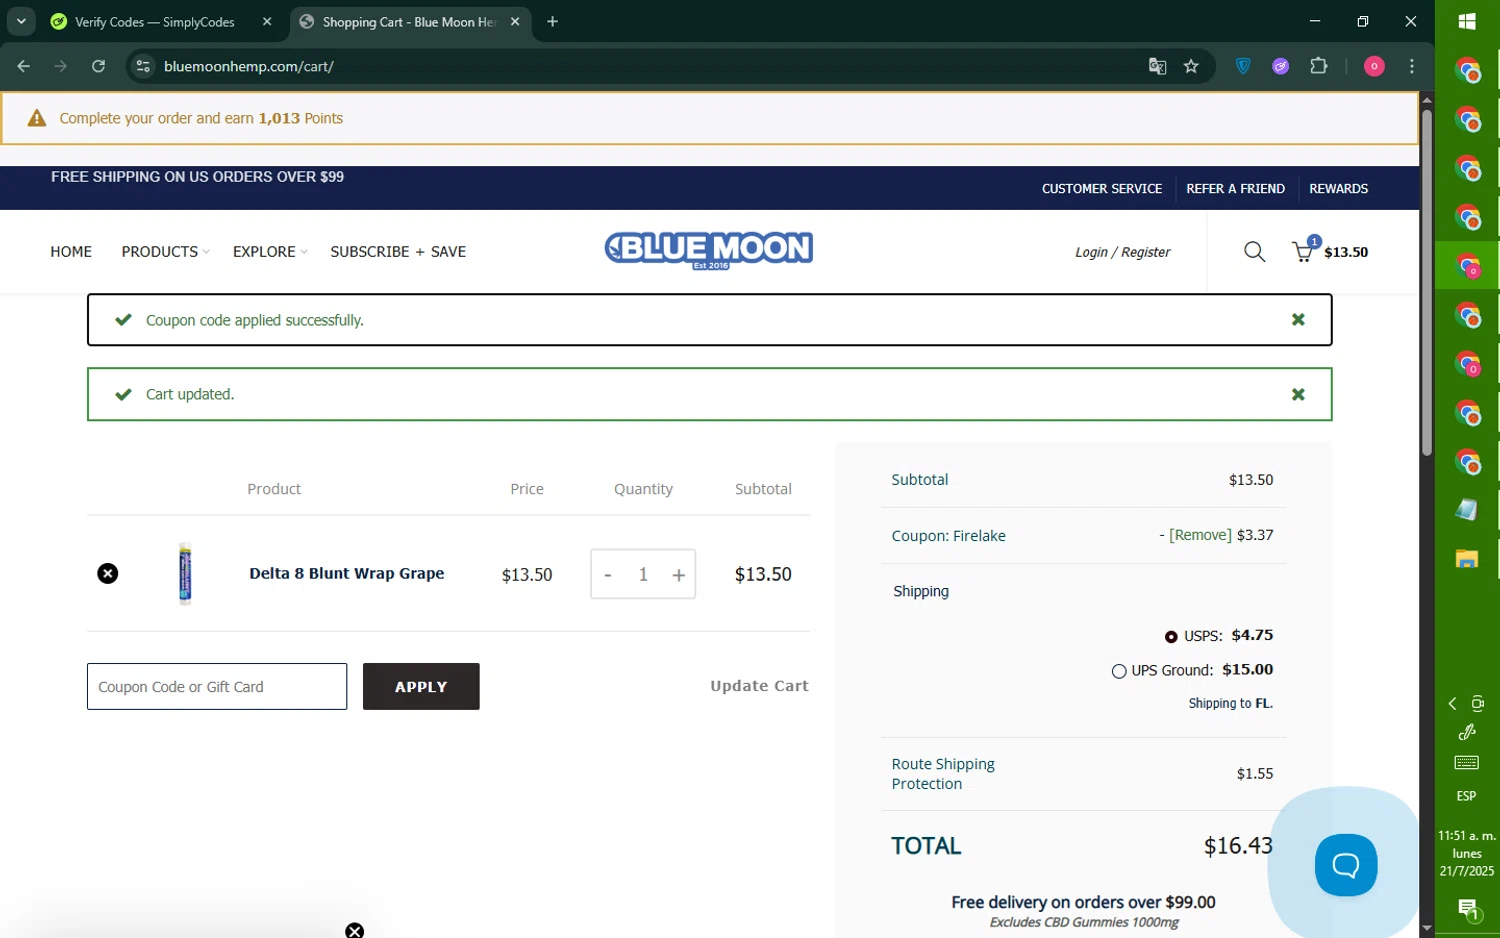Open the Chrome profile avatar
The height and width of the screenshot is (938, 1500).
pyautogui.click(x=1374, y=66)
